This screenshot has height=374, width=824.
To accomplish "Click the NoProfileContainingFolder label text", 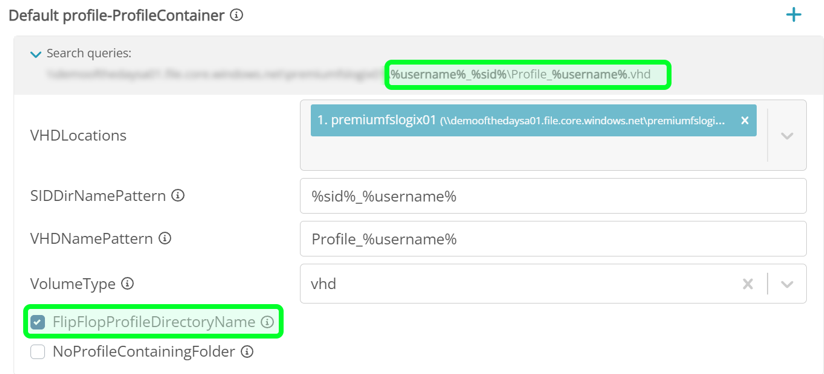I will click(143, 352).
